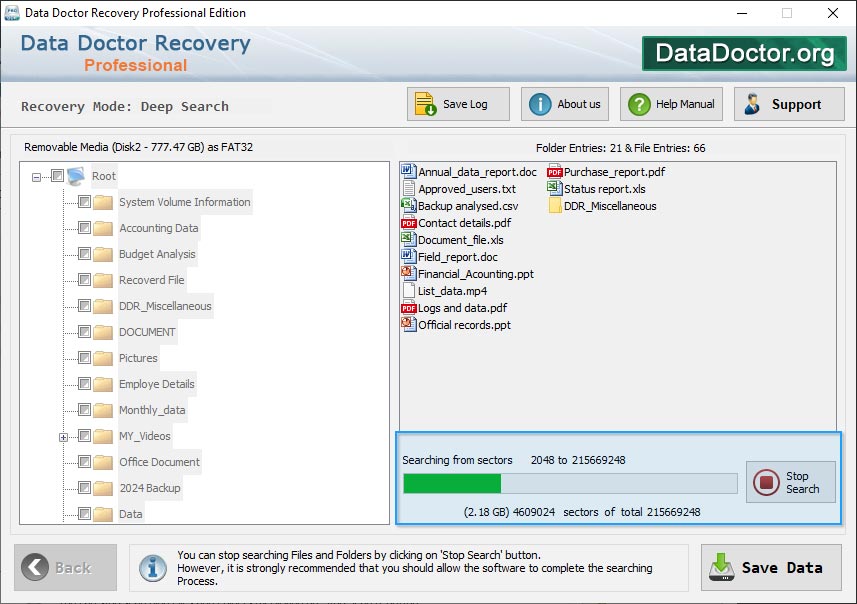Click Backup analysed.csv spreadsheet icon
Image resolution: width=857 pixels, height=604 pixels.
(409, 206)
